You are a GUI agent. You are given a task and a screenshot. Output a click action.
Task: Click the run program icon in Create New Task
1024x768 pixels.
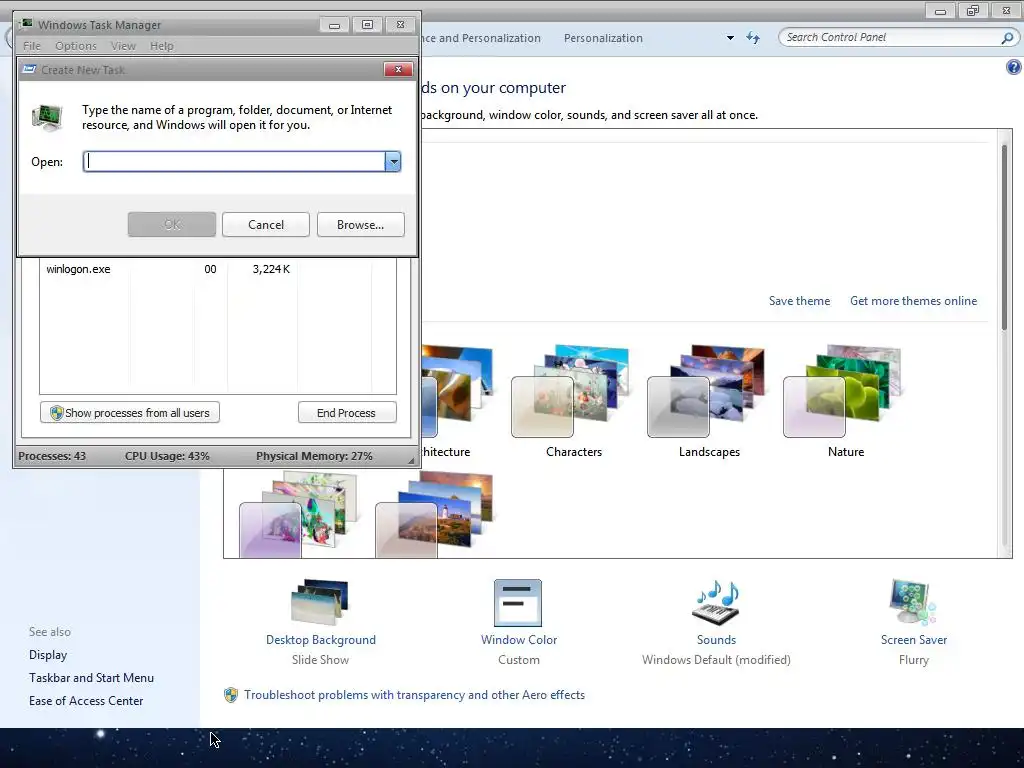tap(47, 118)
